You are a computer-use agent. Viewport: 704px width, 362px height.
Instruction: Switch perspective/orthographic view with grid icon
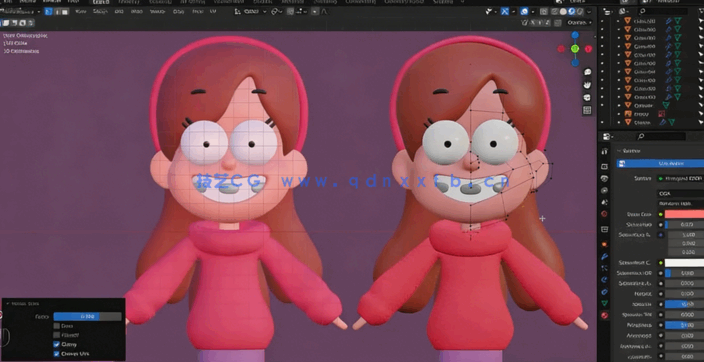[587, 110]
